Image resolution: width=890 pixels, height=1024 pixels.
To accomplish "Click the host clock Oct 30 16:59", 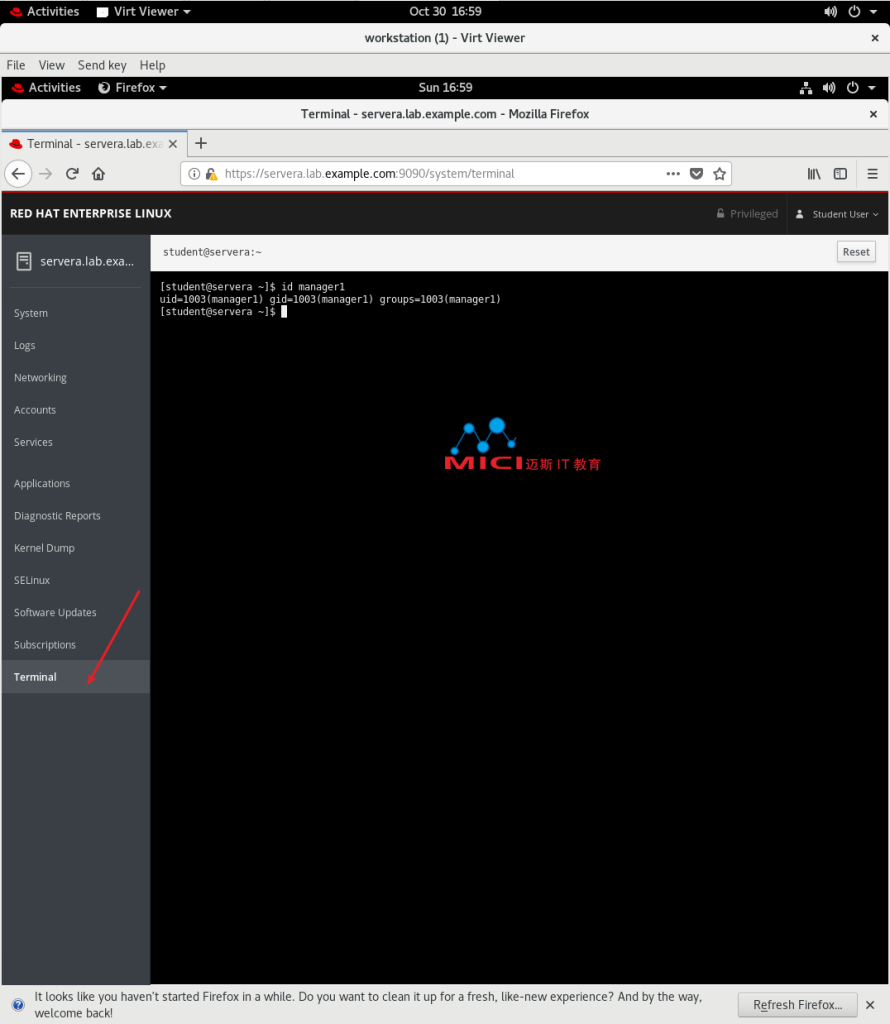I will 445,12.
